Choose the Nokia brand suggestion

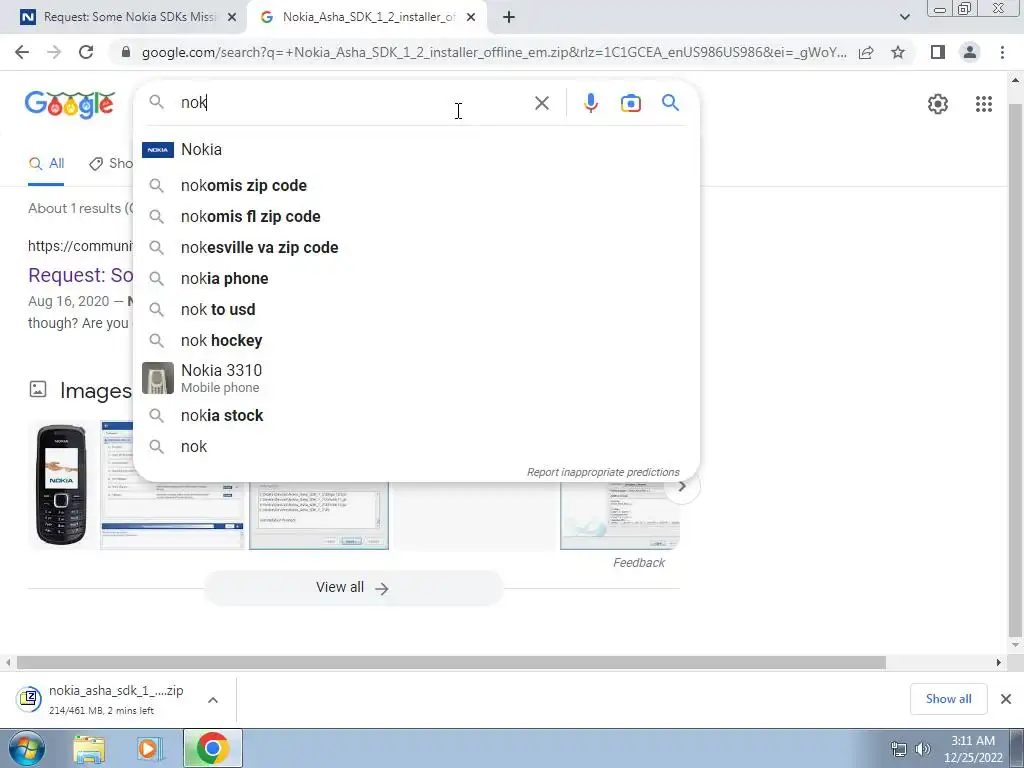click(415, 150)
